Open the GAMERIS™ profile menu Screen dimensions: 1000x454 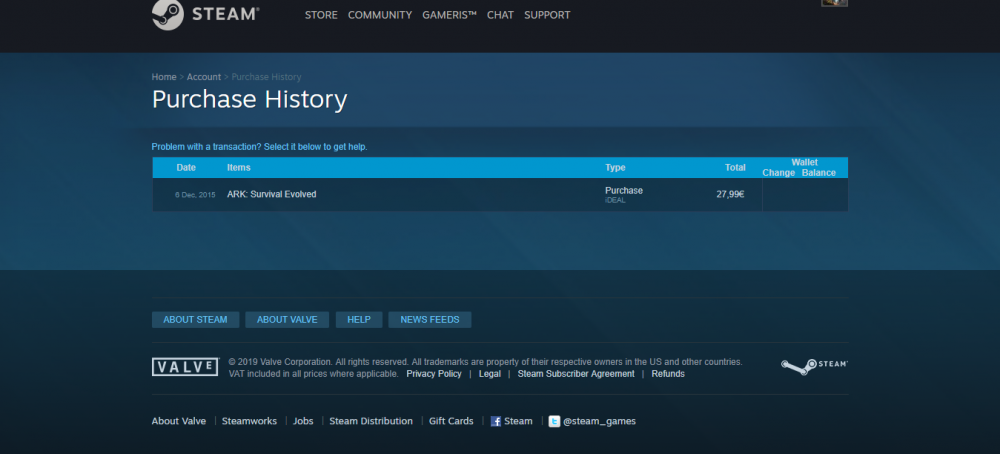click(x=450, y=15)
